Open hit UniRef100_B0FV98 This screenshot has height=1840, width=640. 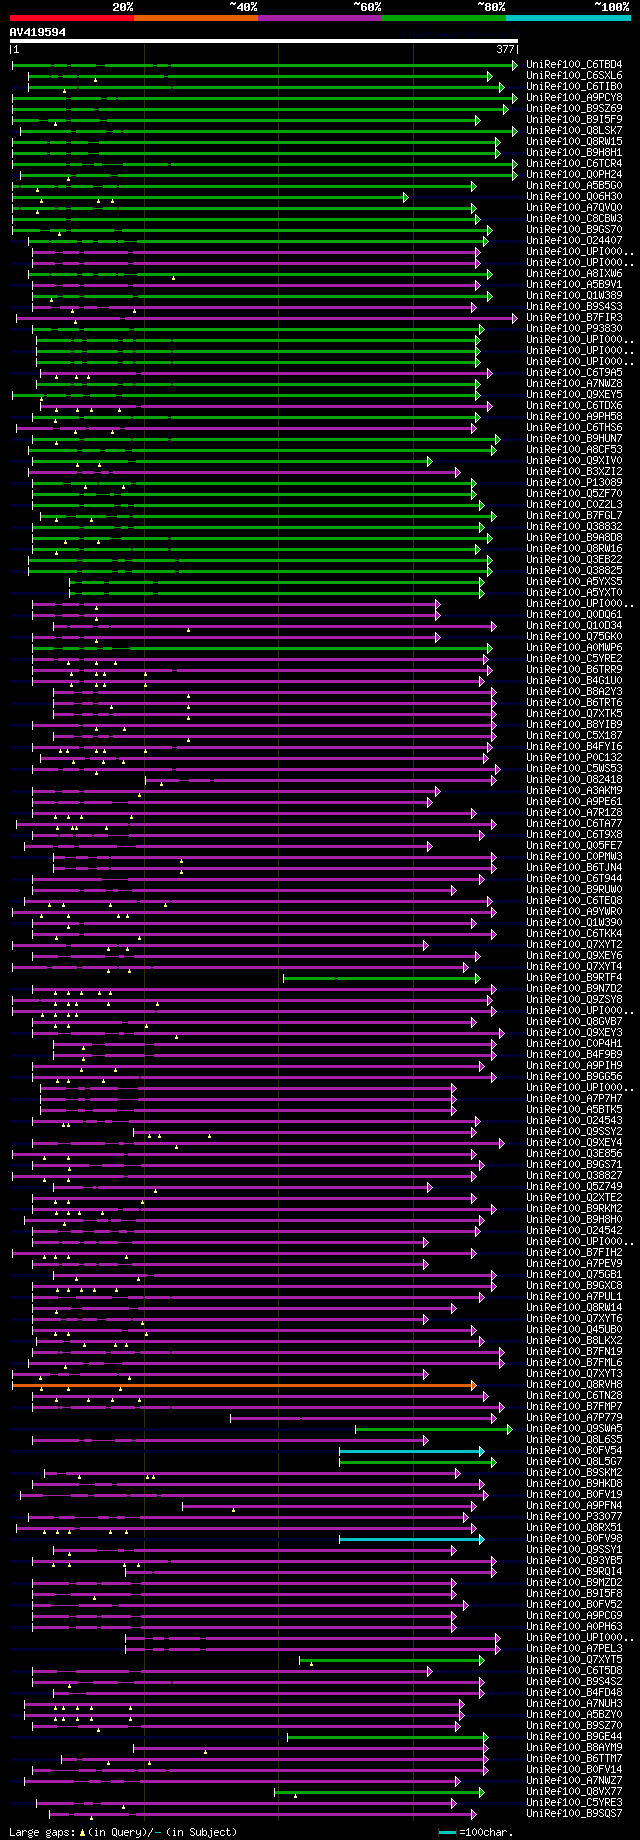click(574, 1539)
